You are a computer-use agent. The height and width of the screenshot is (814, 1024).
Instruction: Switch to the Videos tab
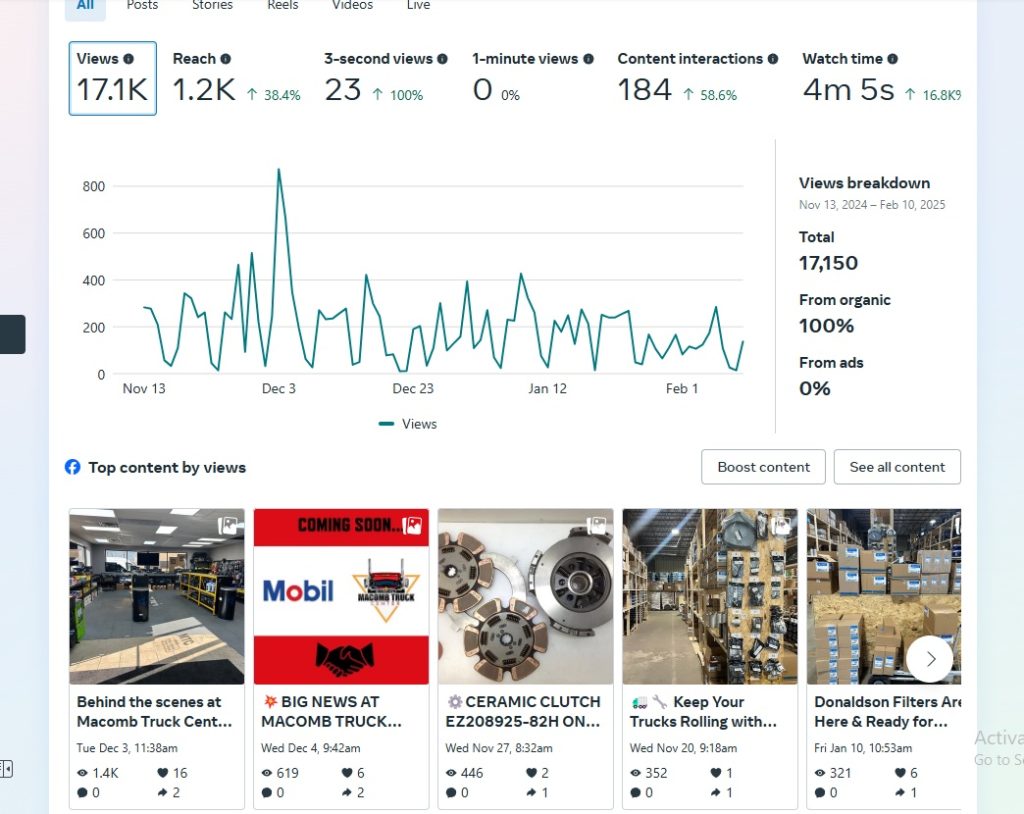[352, 5]
